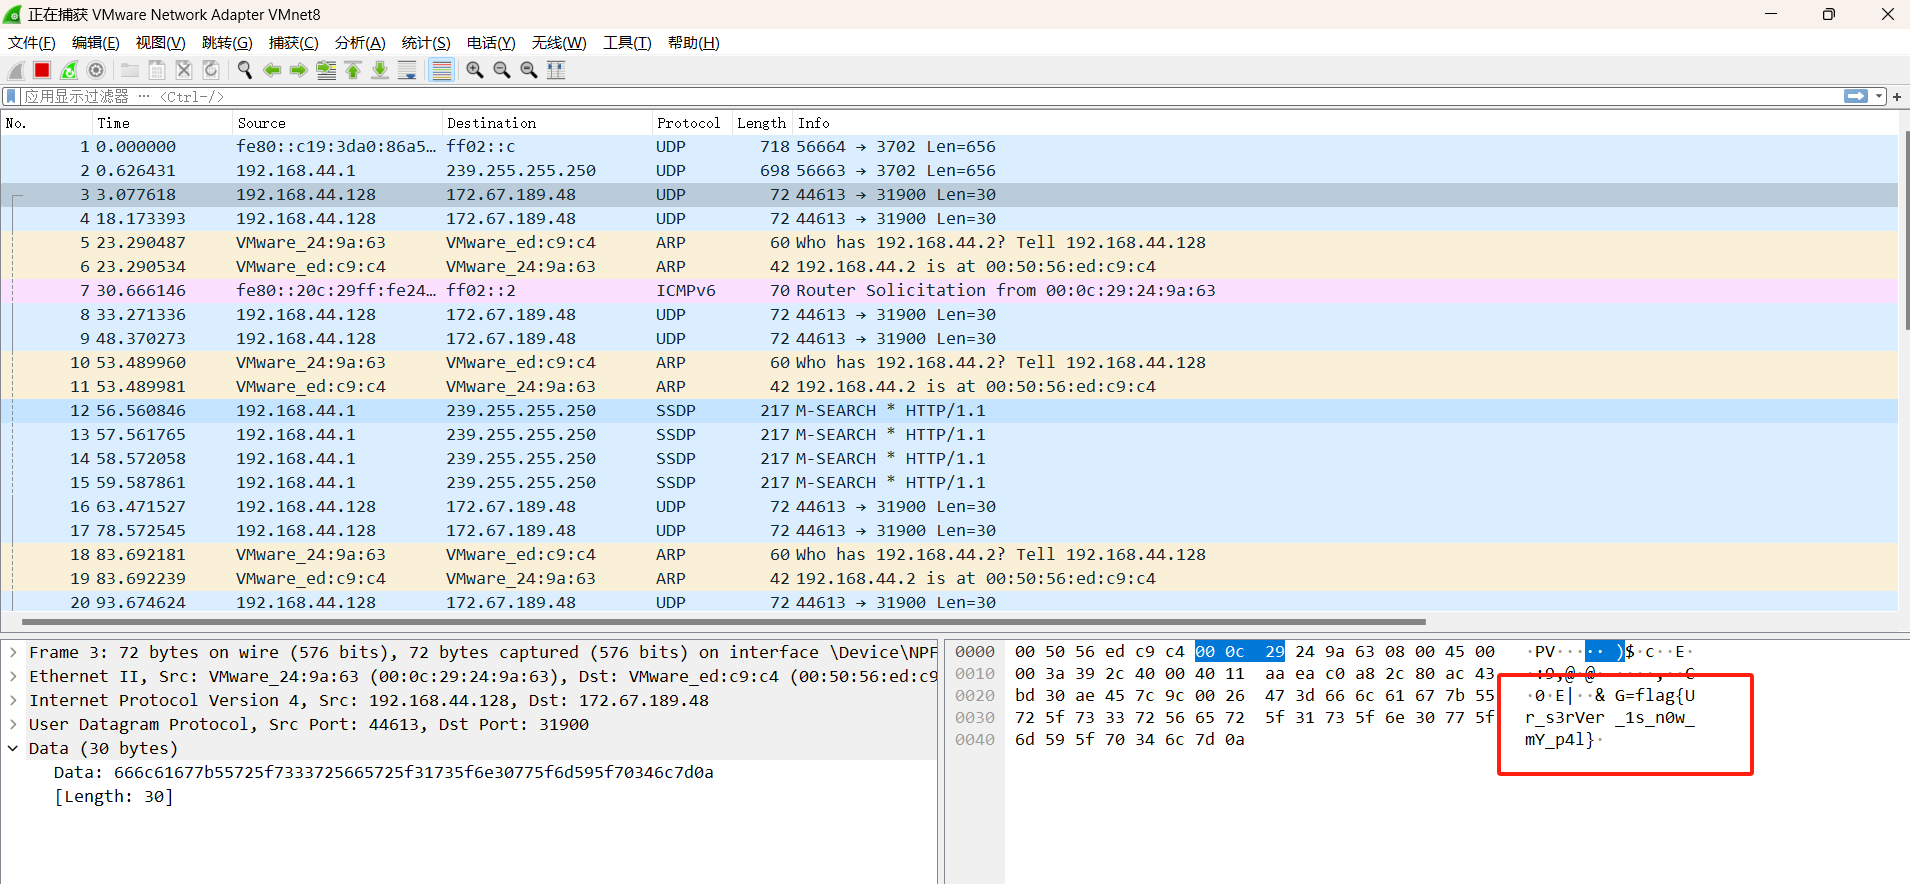Click the Resize columns to fit icon
Viewport: 1910px width, 884px height.
tap(556, 70)
